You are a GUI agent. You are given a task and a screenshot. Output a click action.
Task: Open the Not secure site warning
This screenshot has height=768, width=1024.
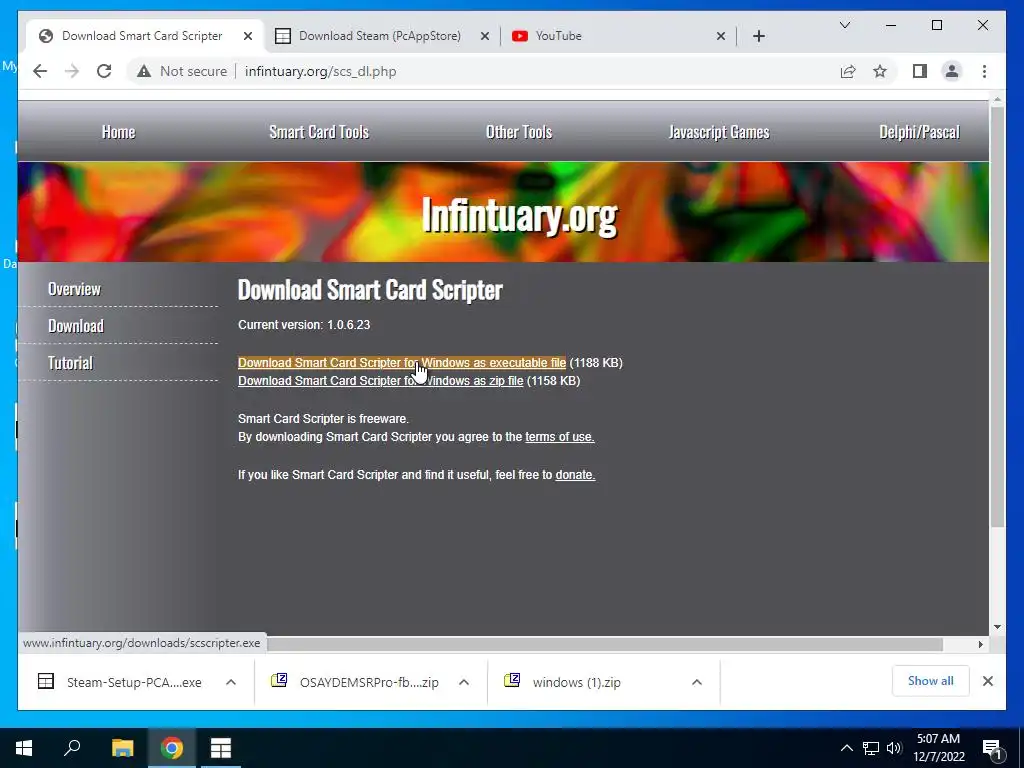(x=182, y=71)
